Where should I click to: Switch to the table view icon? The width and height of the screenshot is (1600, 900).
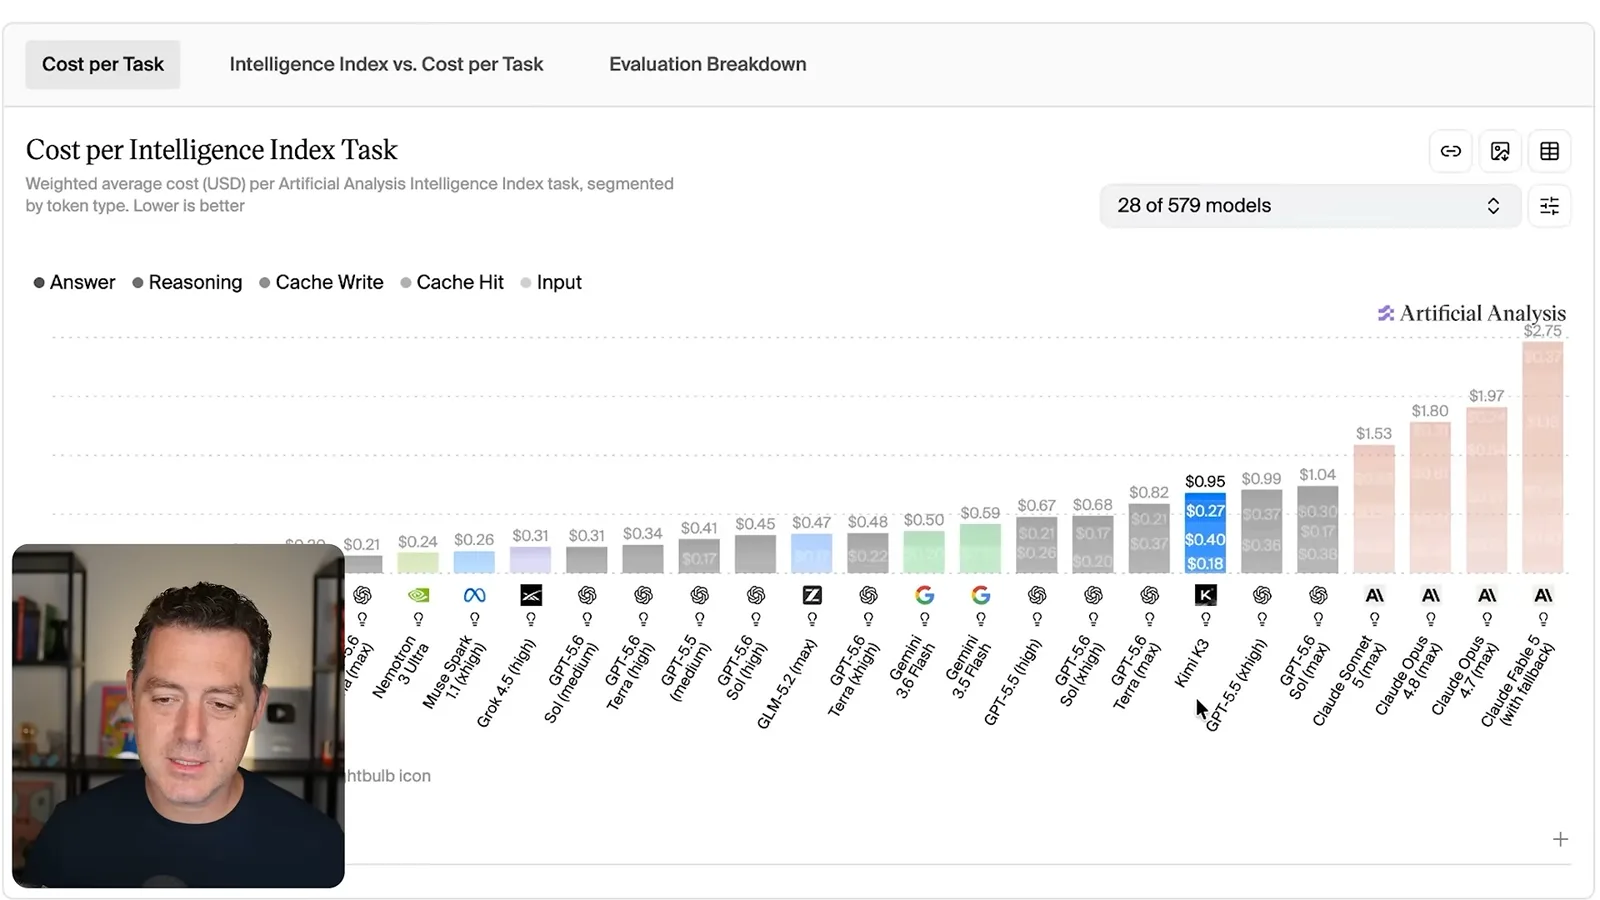[x=1549, y=151]
